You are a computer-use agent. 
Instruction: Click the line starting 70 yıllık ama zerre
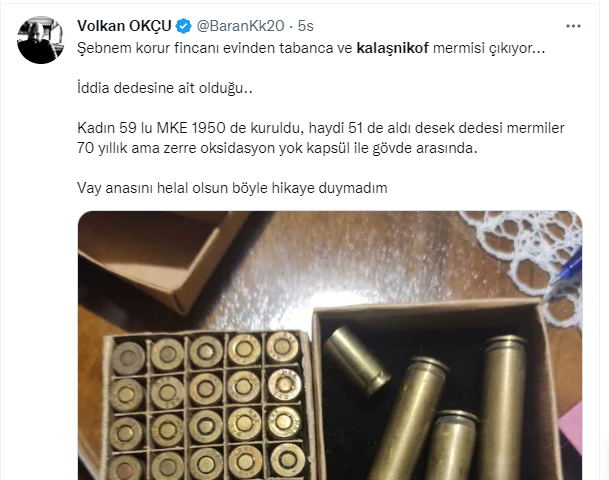click(277, 148)
